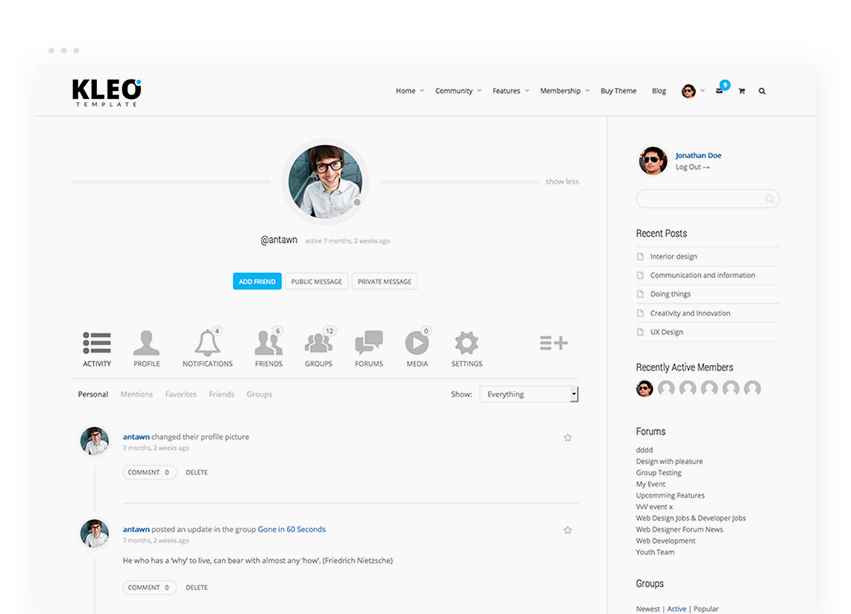This screenshot has width=851, height=614.
Task: Open the Show Everything dropdown
Action: pos(528,394)
